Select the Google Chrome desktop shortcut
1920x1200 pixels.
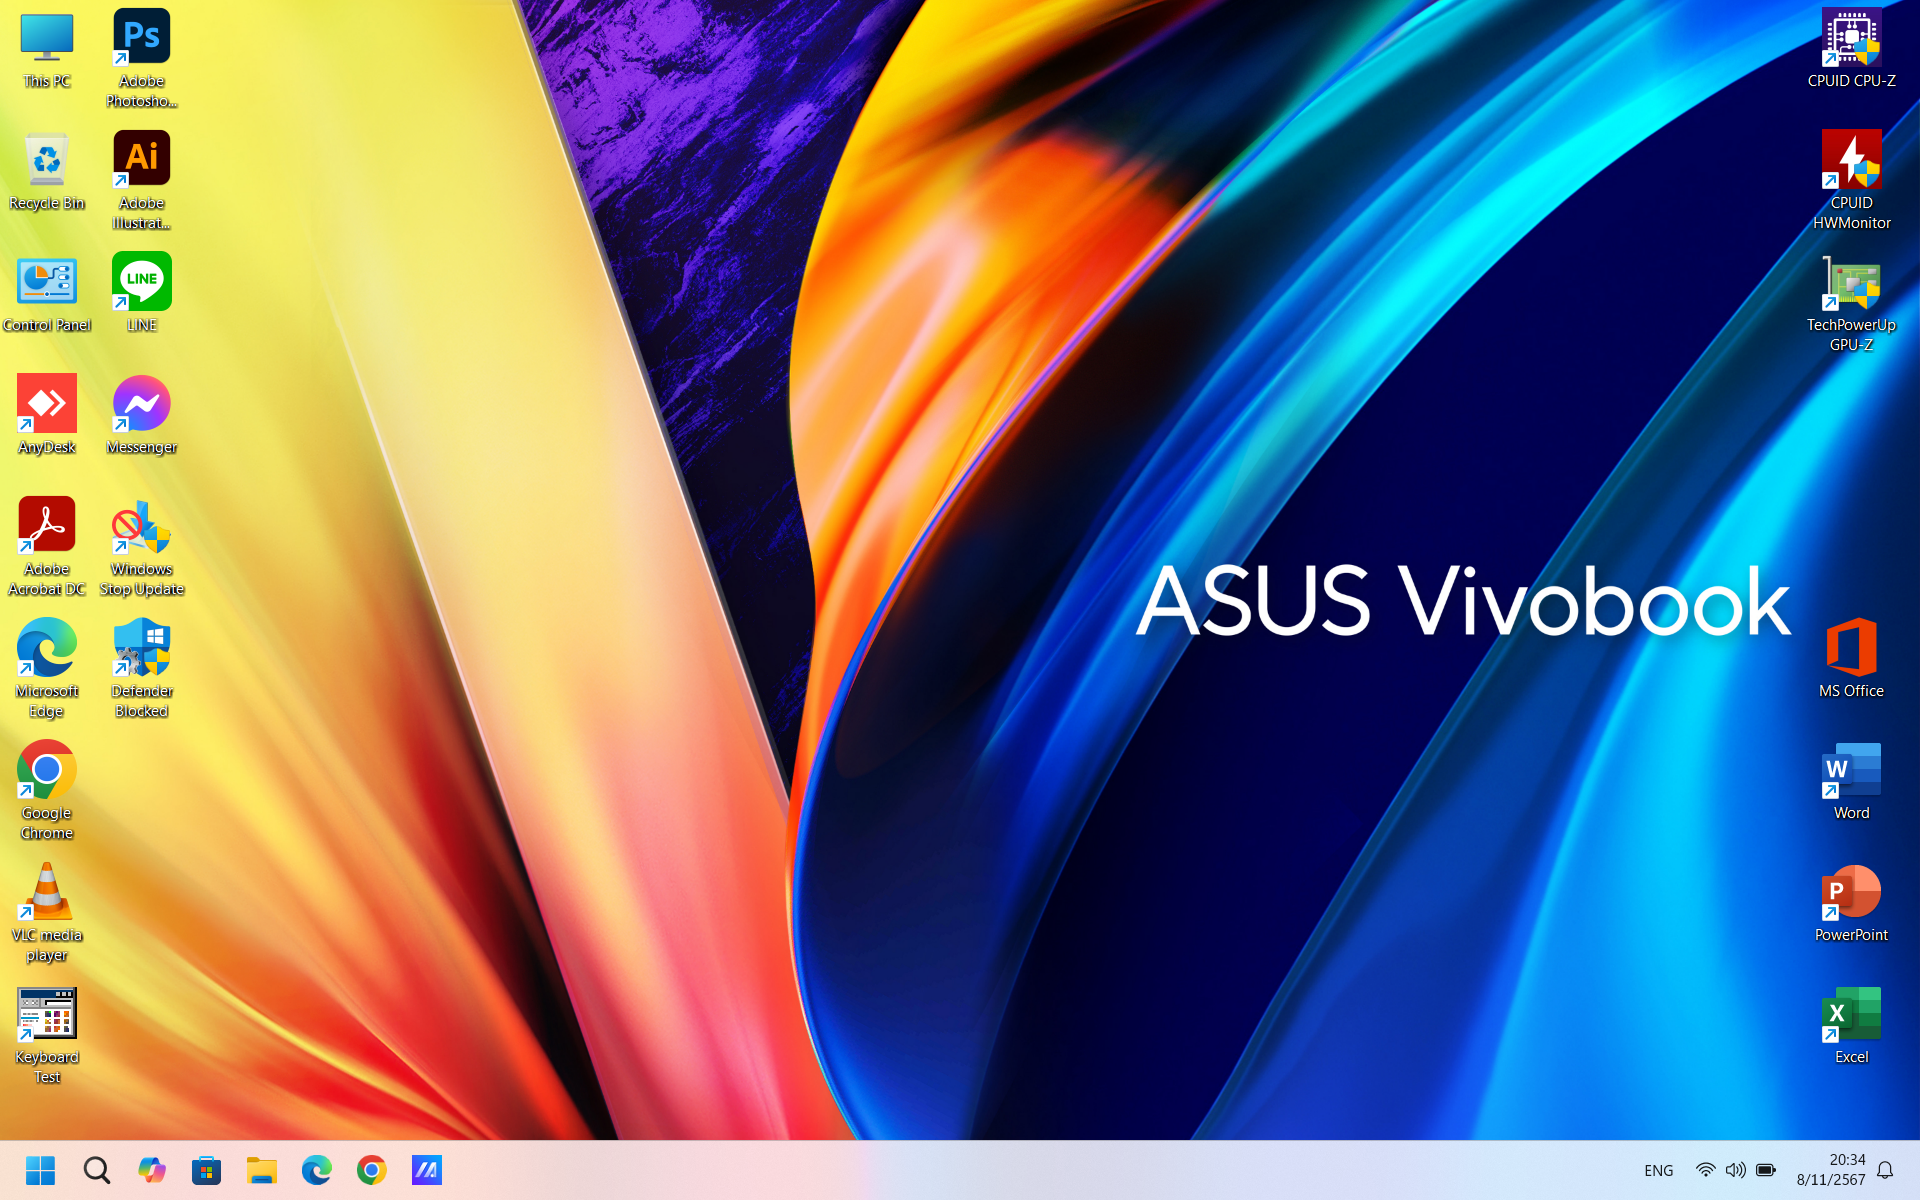(x=47, y=790)
